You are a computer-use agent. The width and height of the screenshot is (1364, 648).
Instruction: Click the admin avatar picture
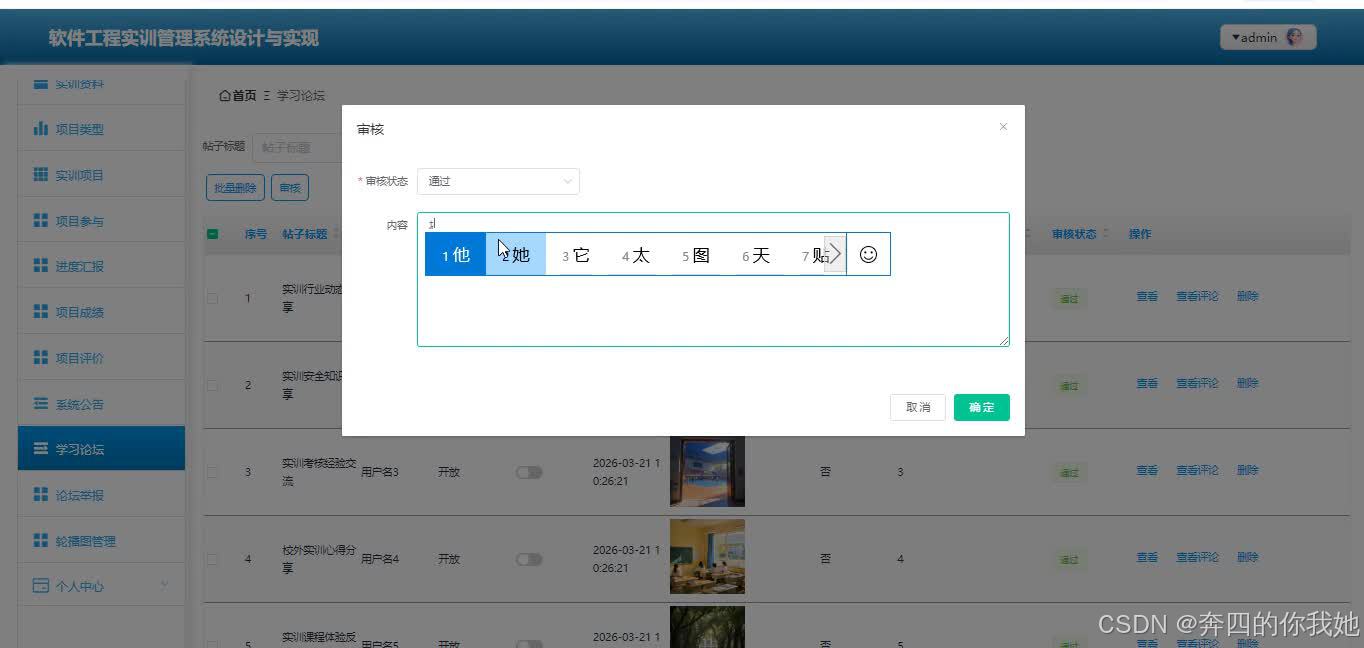[x=1295, y=38]
